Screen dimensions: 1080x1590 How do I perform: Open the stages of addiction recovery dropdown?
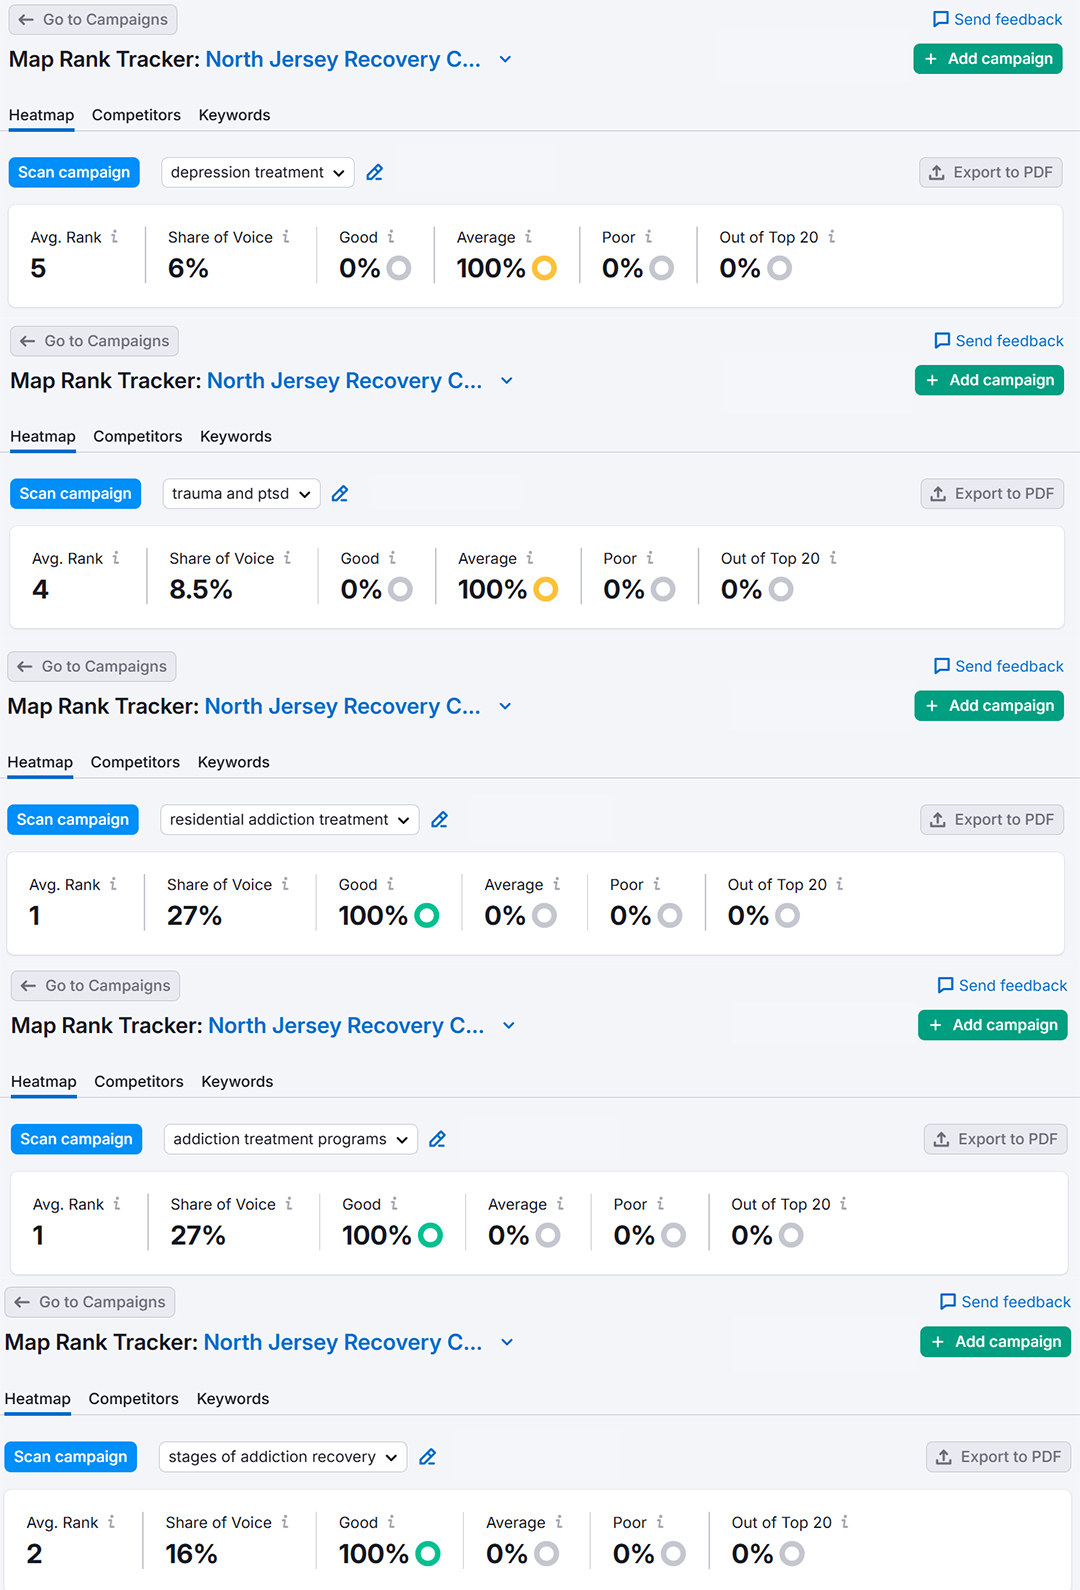click(x=282, y=1457)
